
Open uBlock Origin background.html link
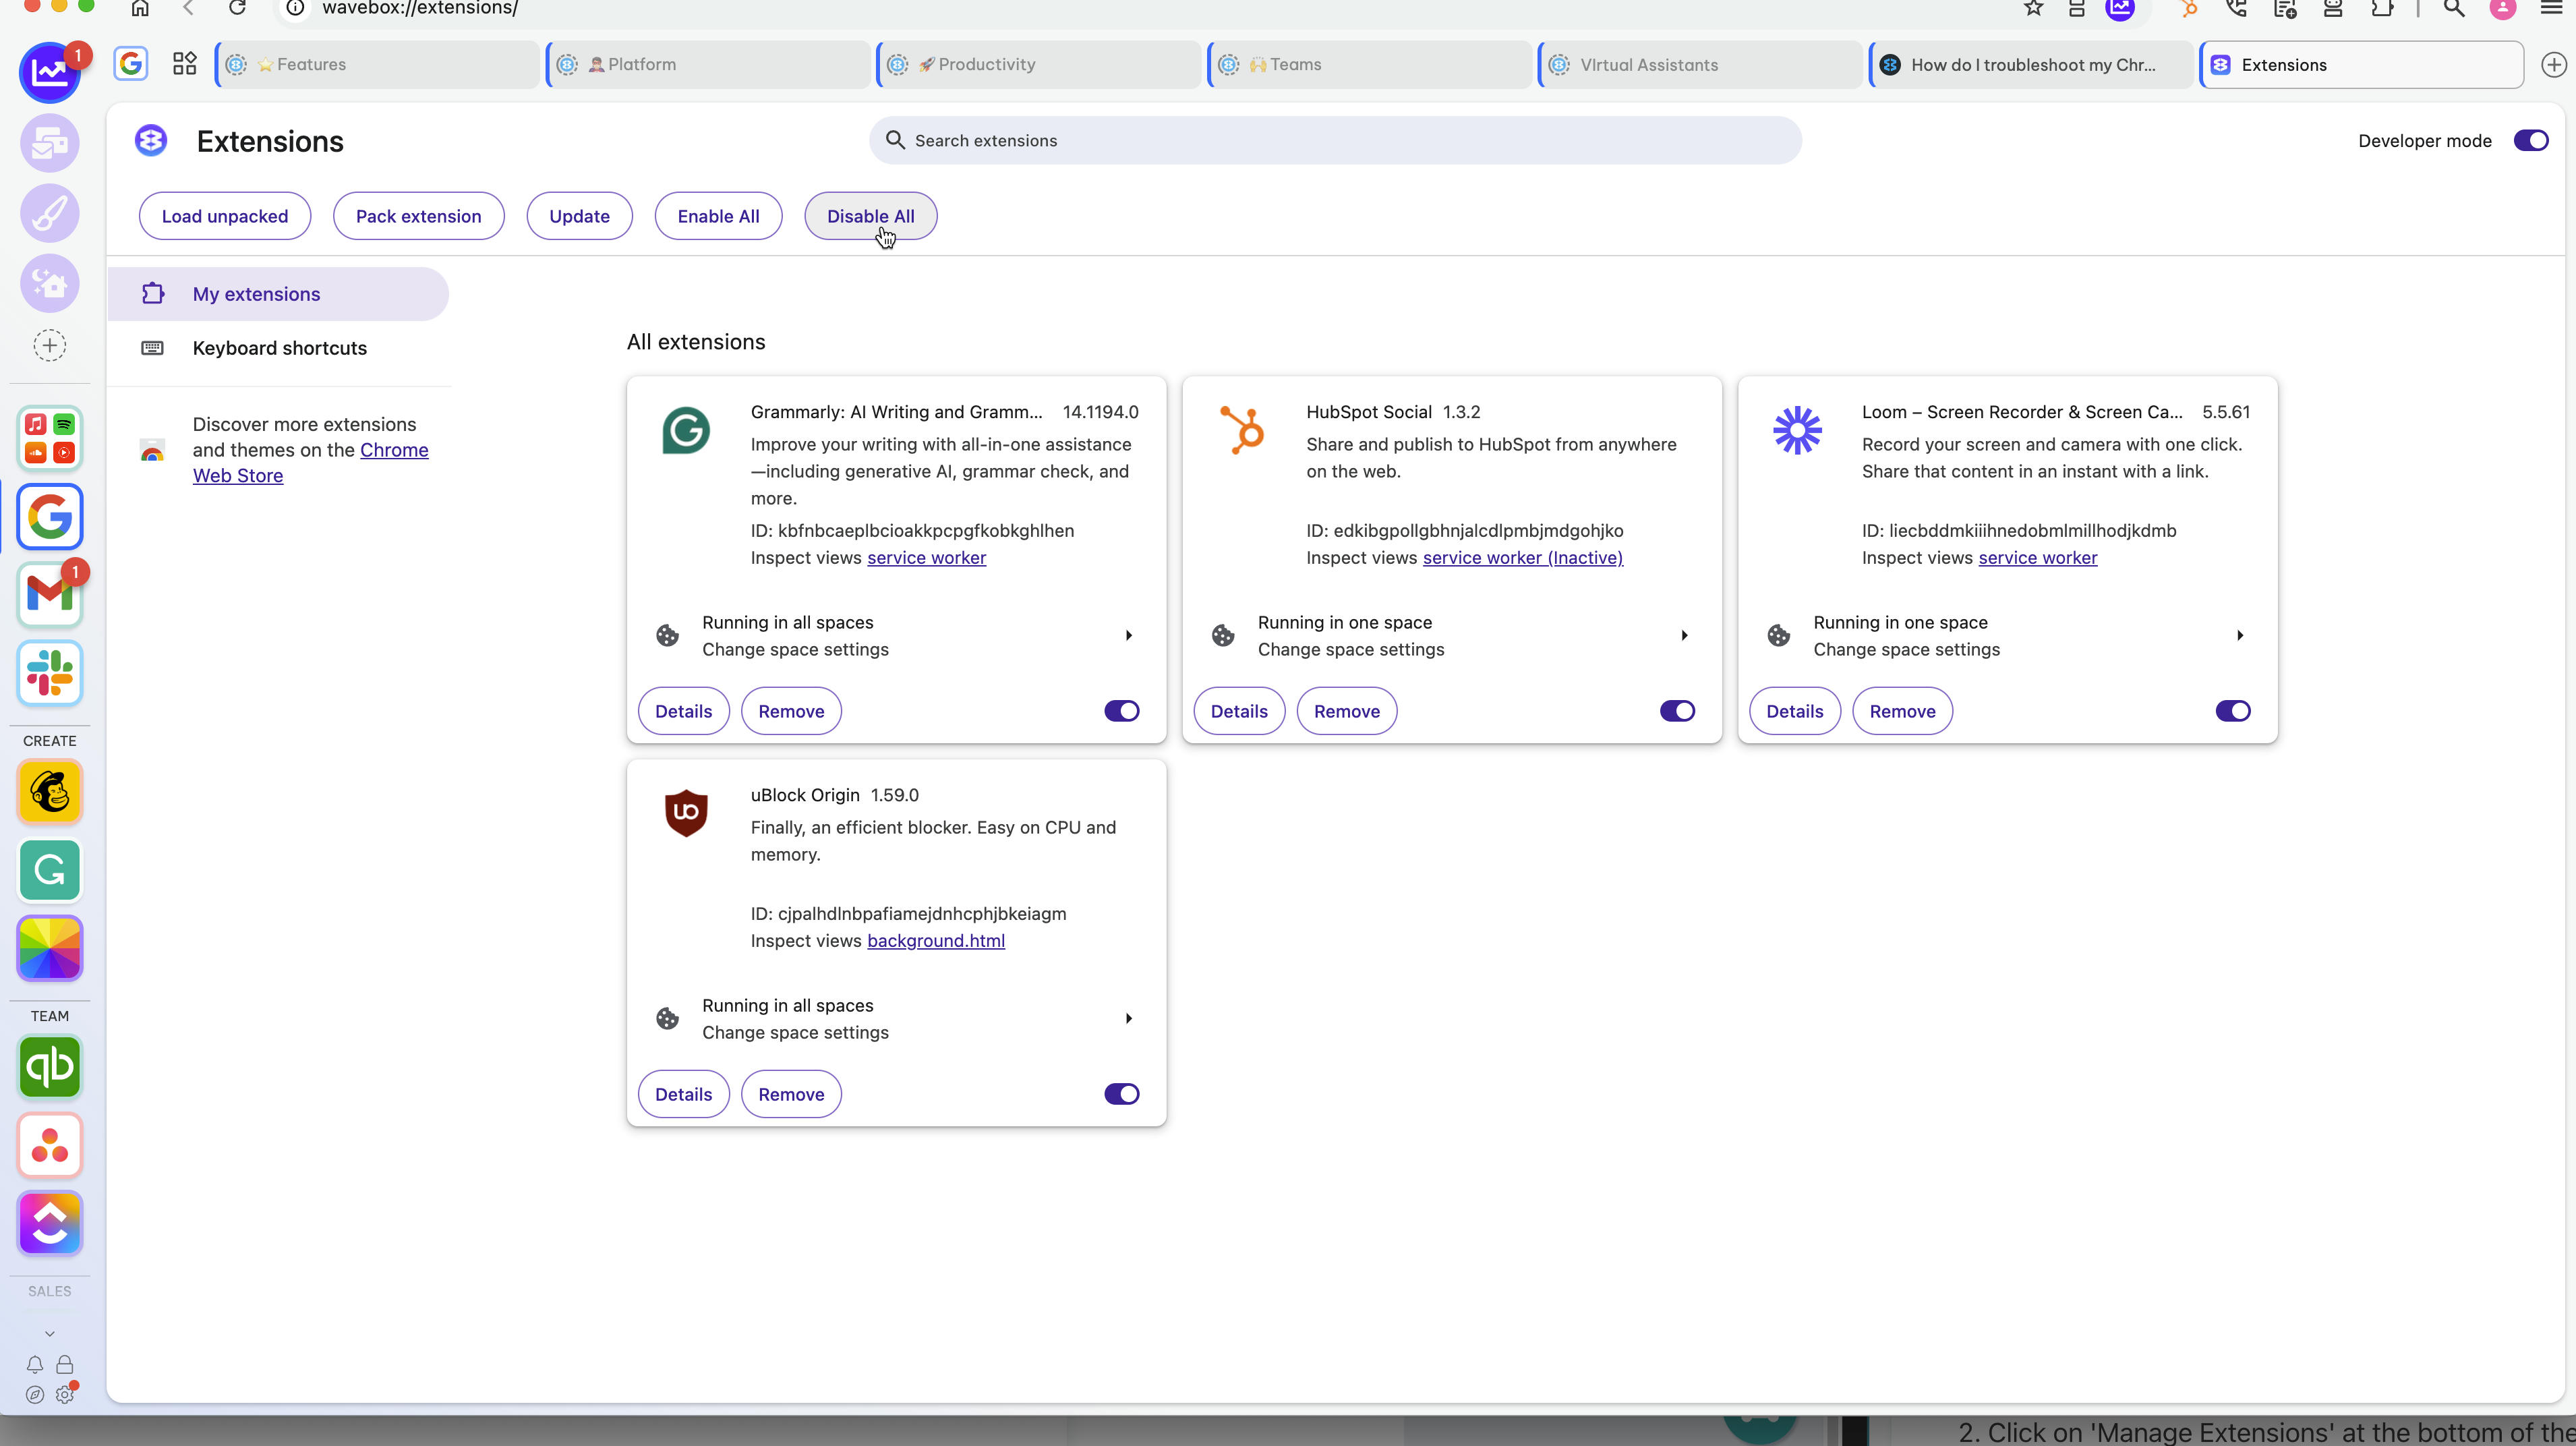935,941
